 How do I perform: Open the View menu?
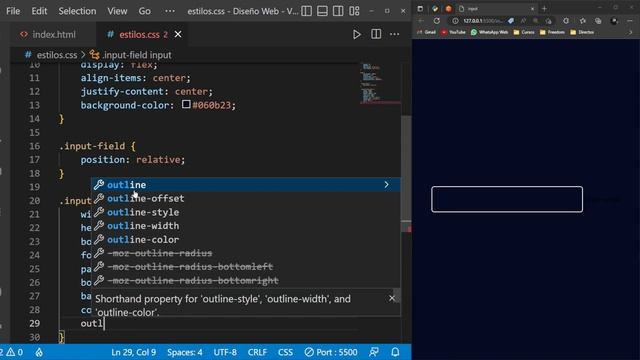click(117, 11)
